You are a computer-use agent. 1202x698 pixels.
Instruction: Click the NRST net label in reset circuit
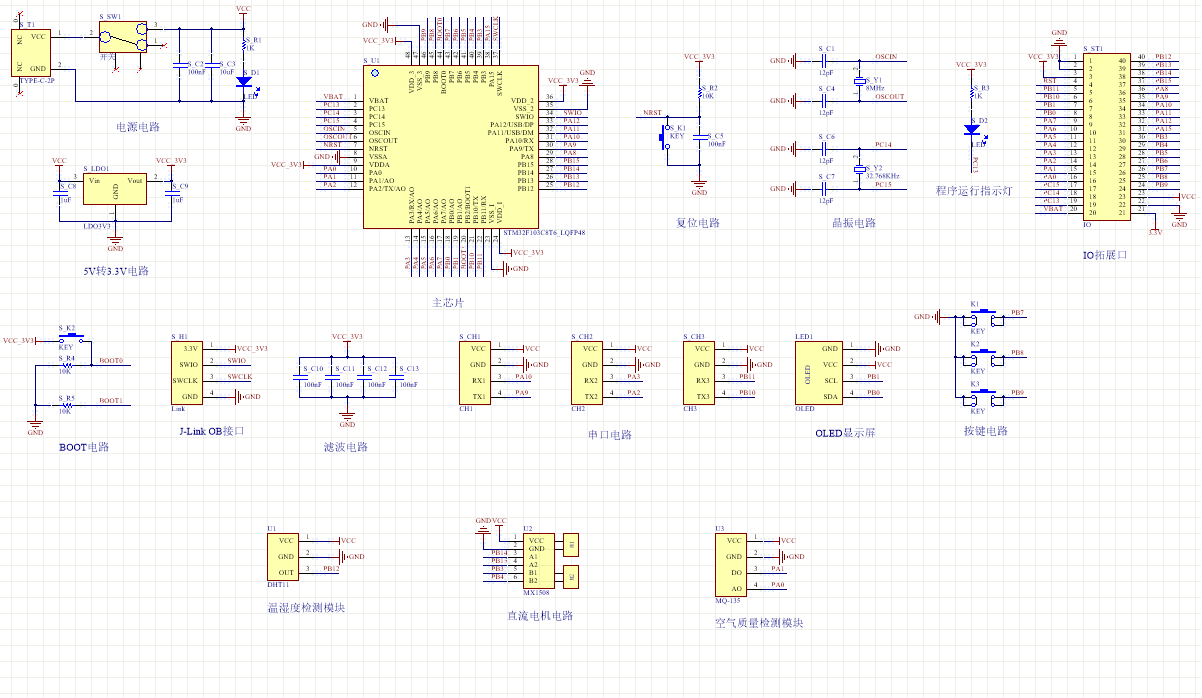click(652, 113)
